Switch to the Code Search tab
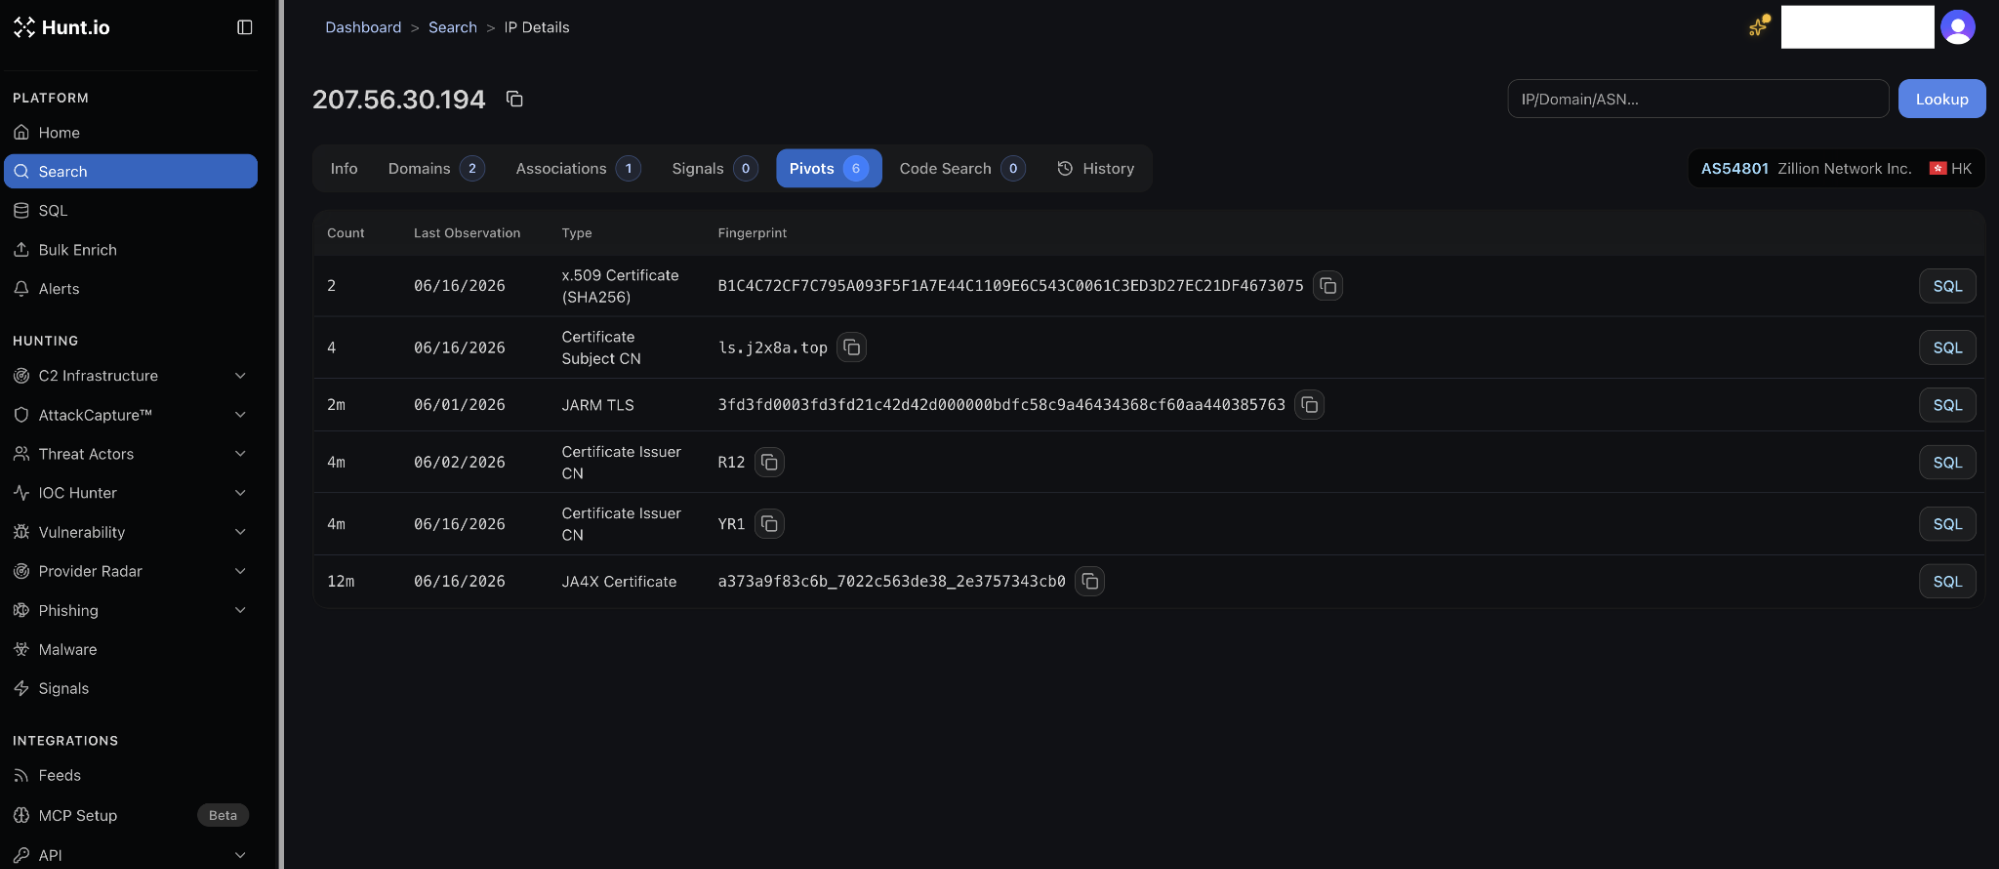The height and width of the screenshot is (869, 1999). [961, 168]
